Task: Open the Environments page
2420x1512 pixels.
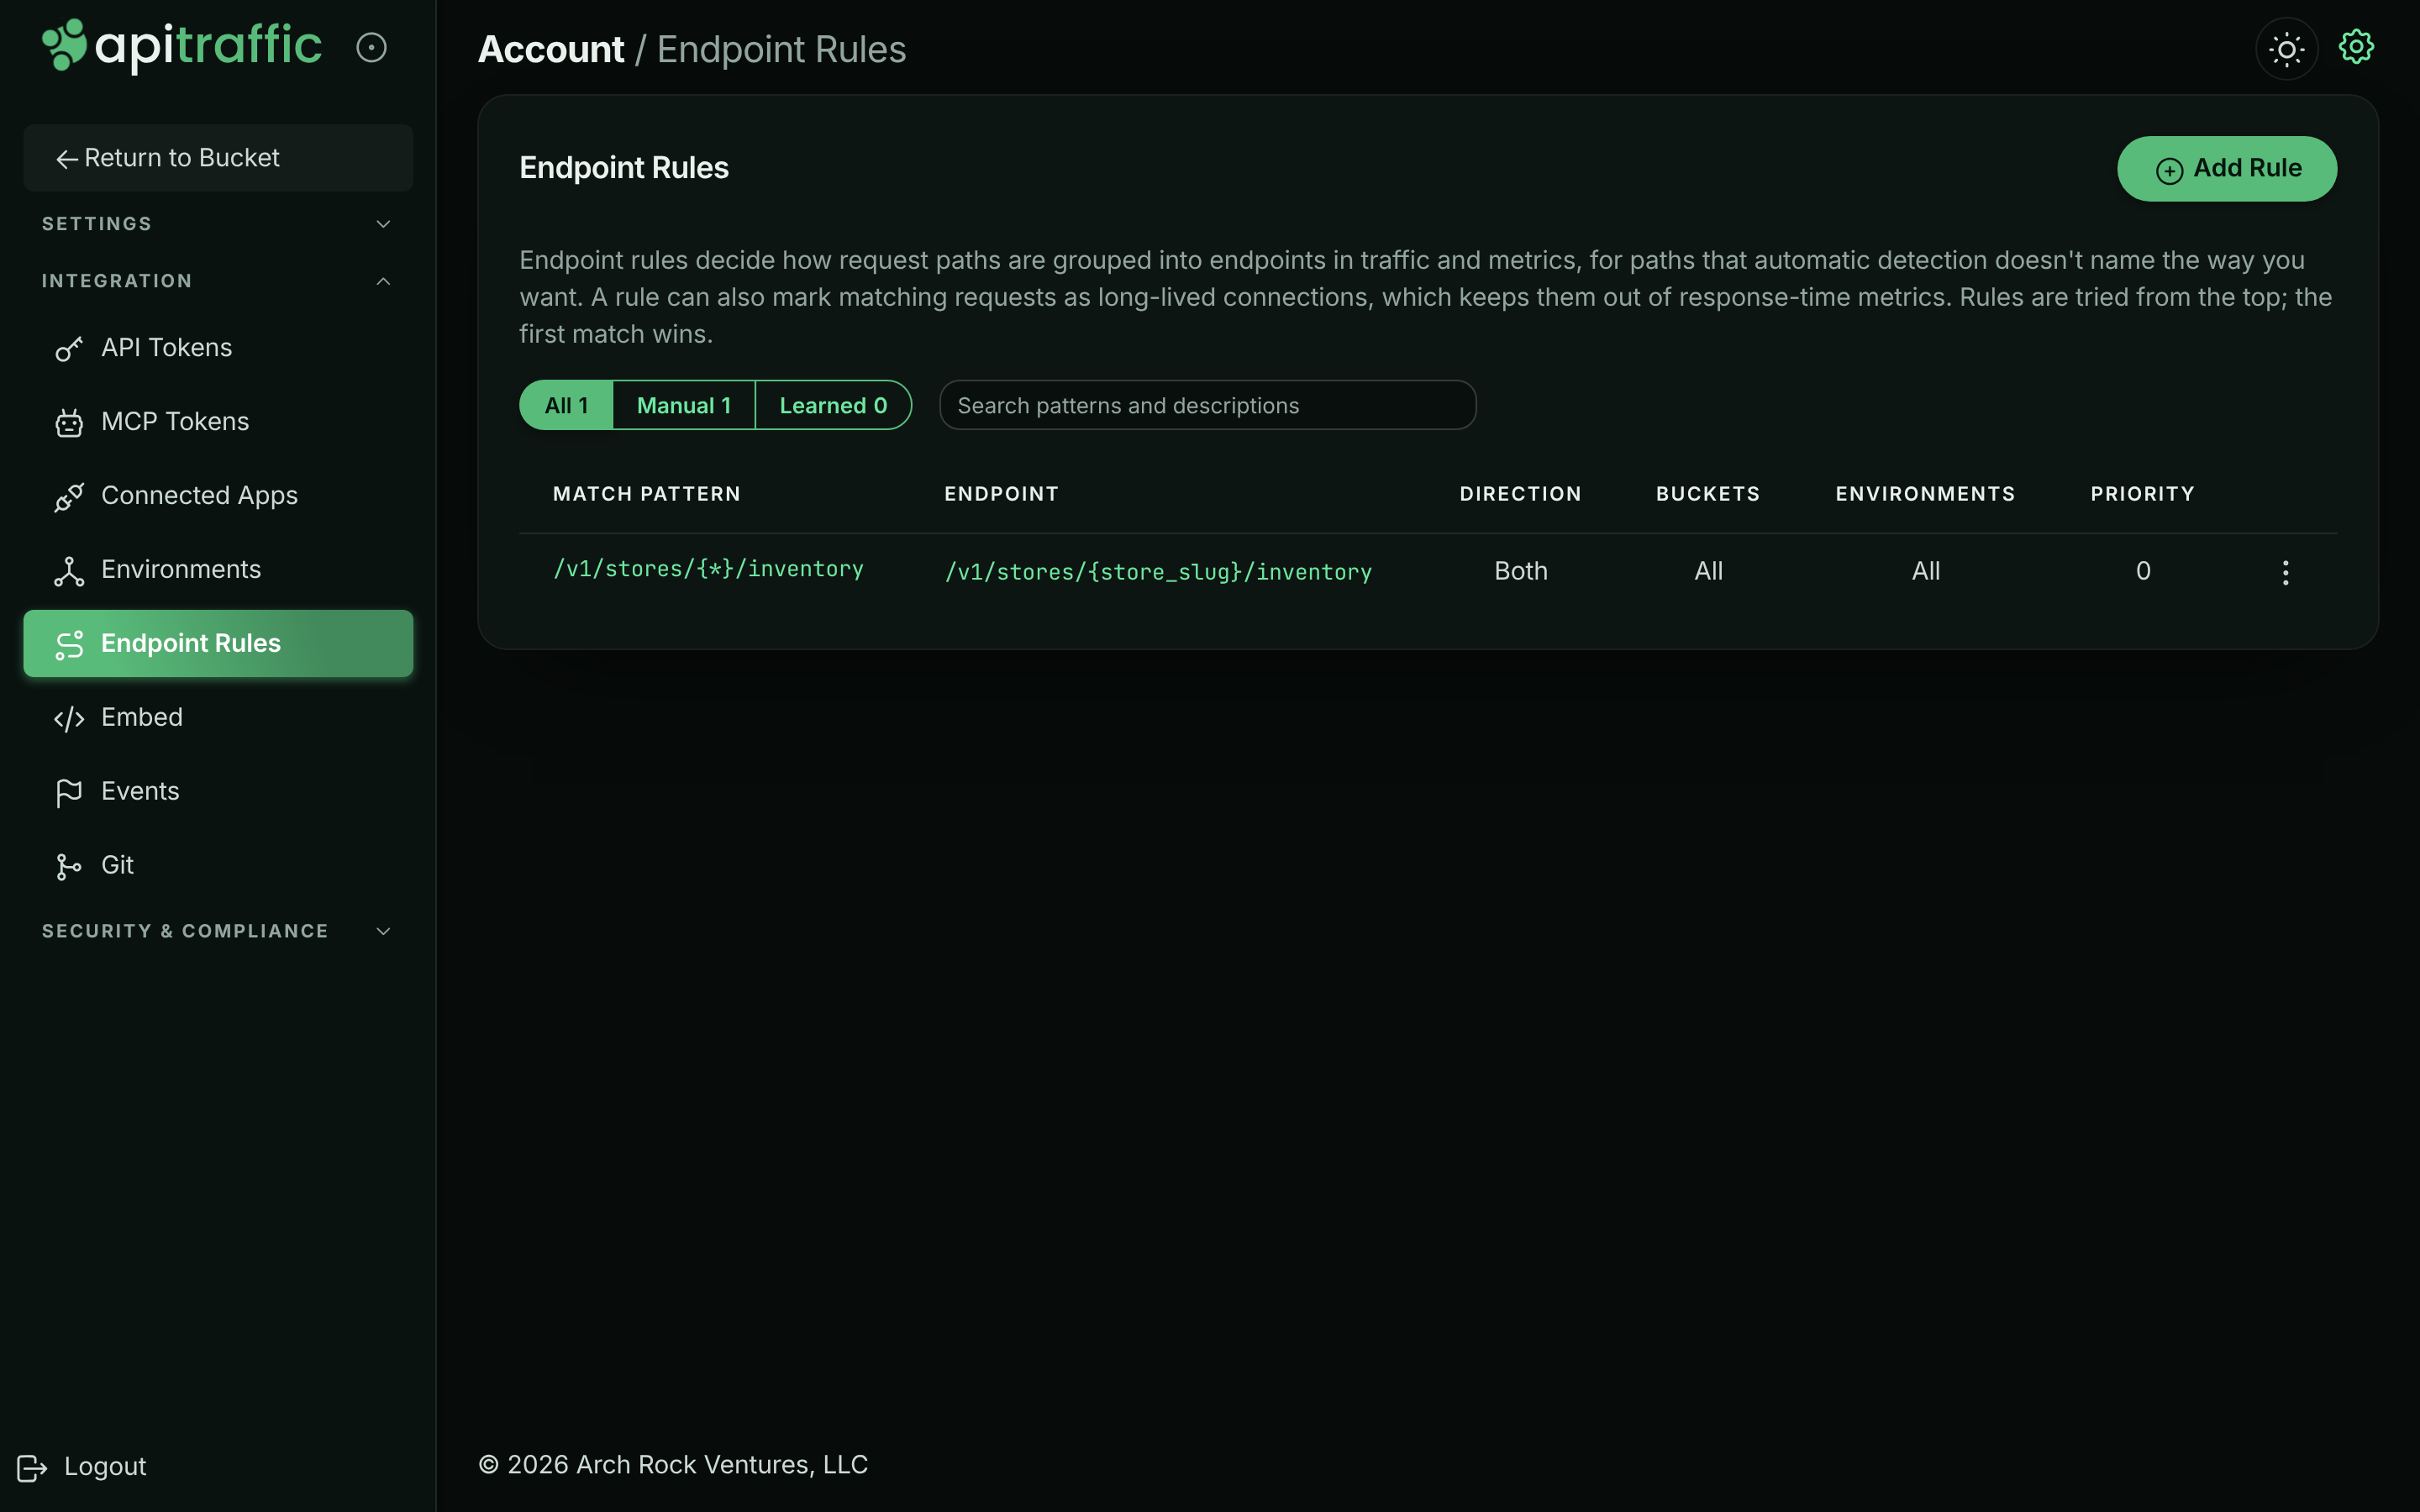Action: 218,570
